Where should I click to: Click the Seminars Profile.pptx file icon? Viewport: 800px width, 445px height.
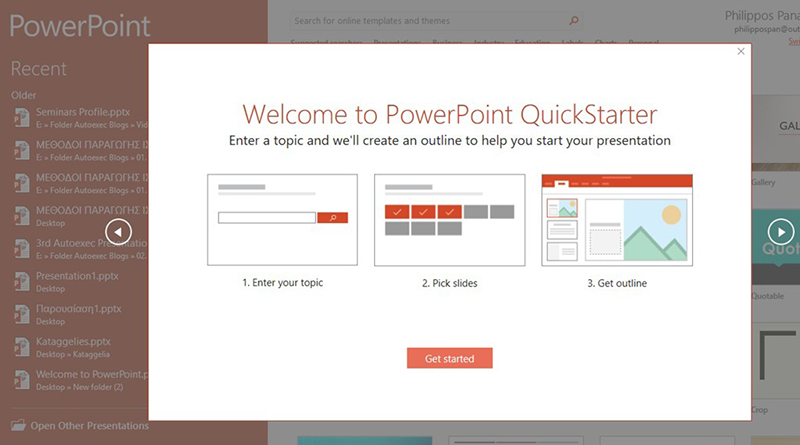click(21, 118)
